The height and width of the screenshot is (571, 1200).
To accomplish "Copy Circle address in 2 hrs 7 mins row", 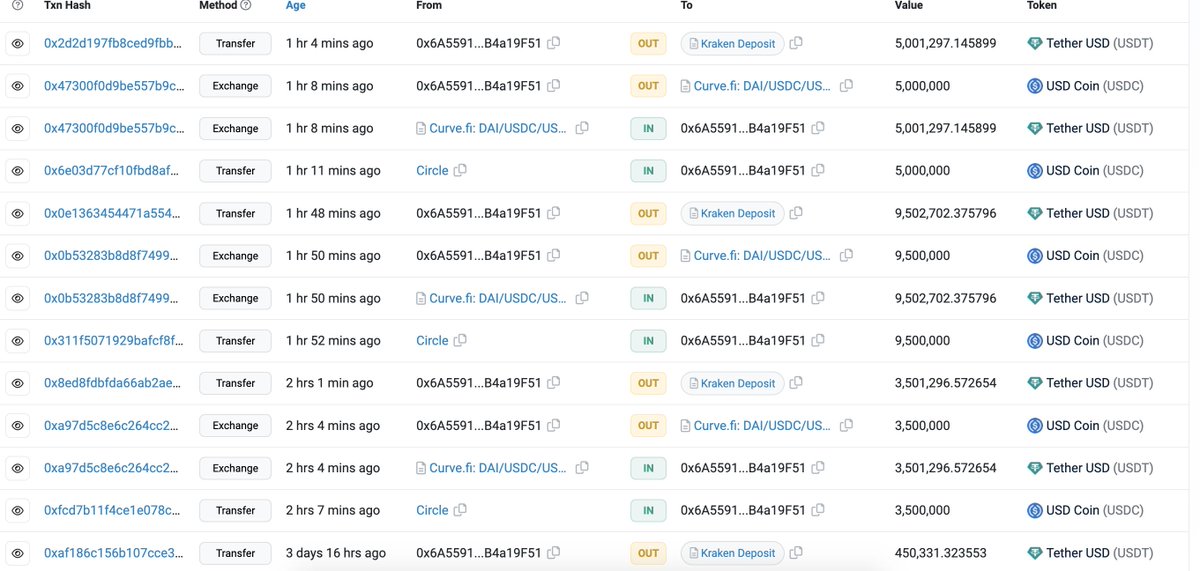I will pyautogui.click(x=460, y=510).
